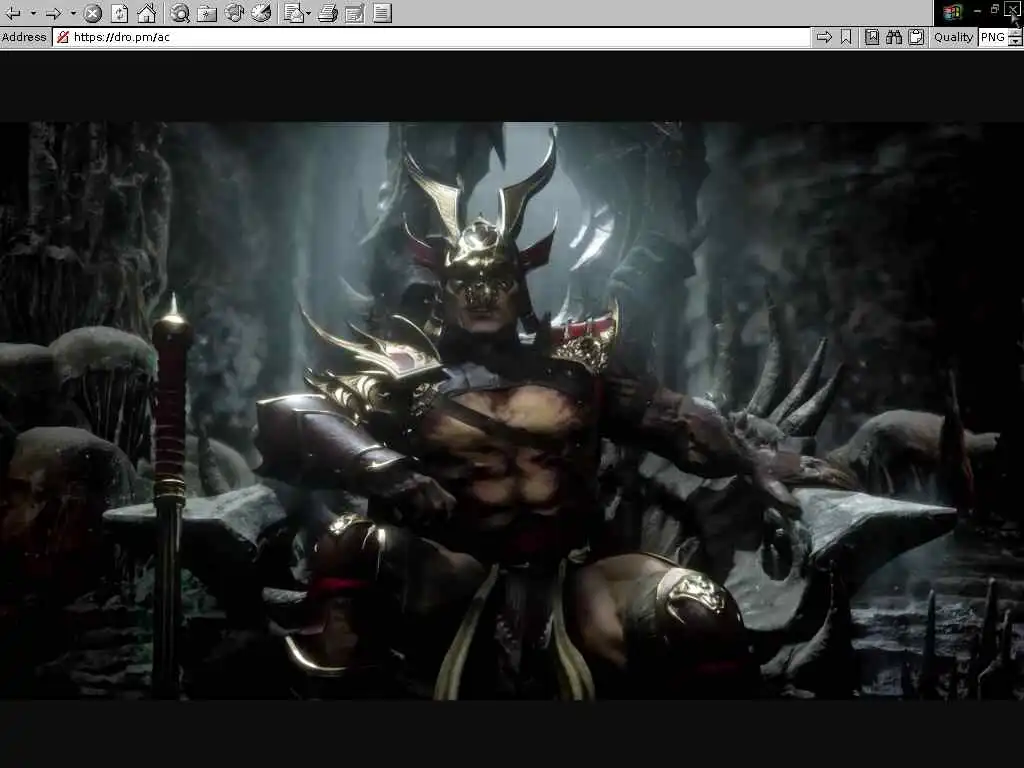
Task: Open the Forward history dropdown arrow
Action: click(73, 12)
